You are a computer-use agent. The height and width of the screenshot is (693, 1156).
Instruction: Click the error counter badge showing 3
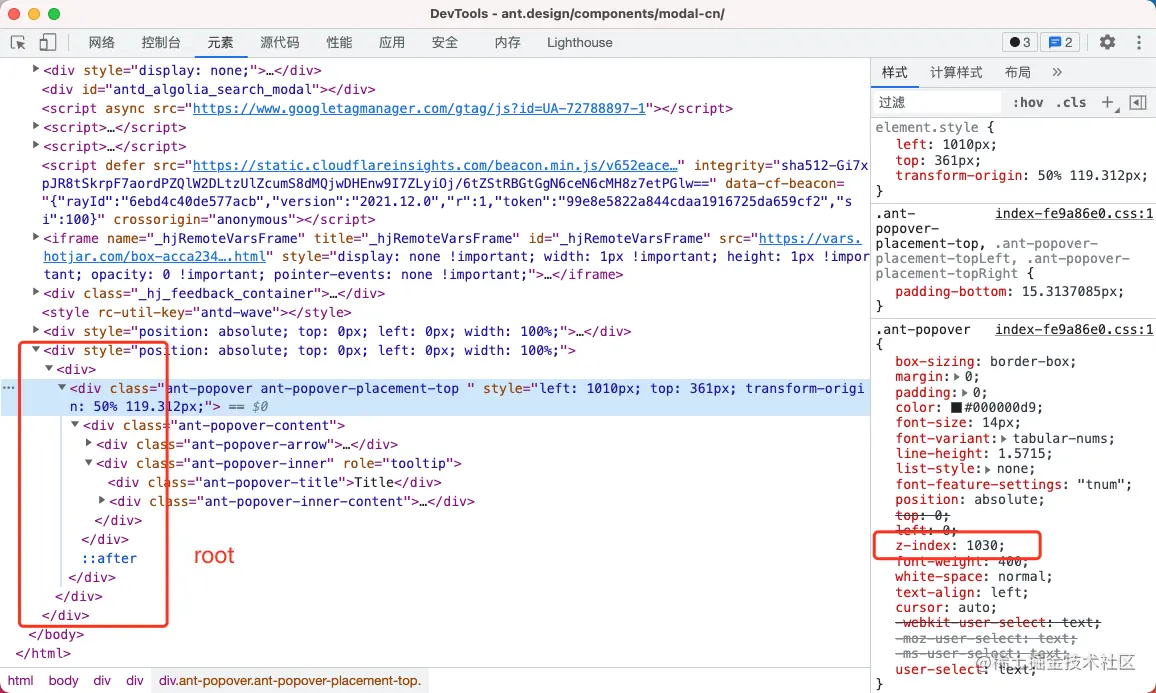1020,43
